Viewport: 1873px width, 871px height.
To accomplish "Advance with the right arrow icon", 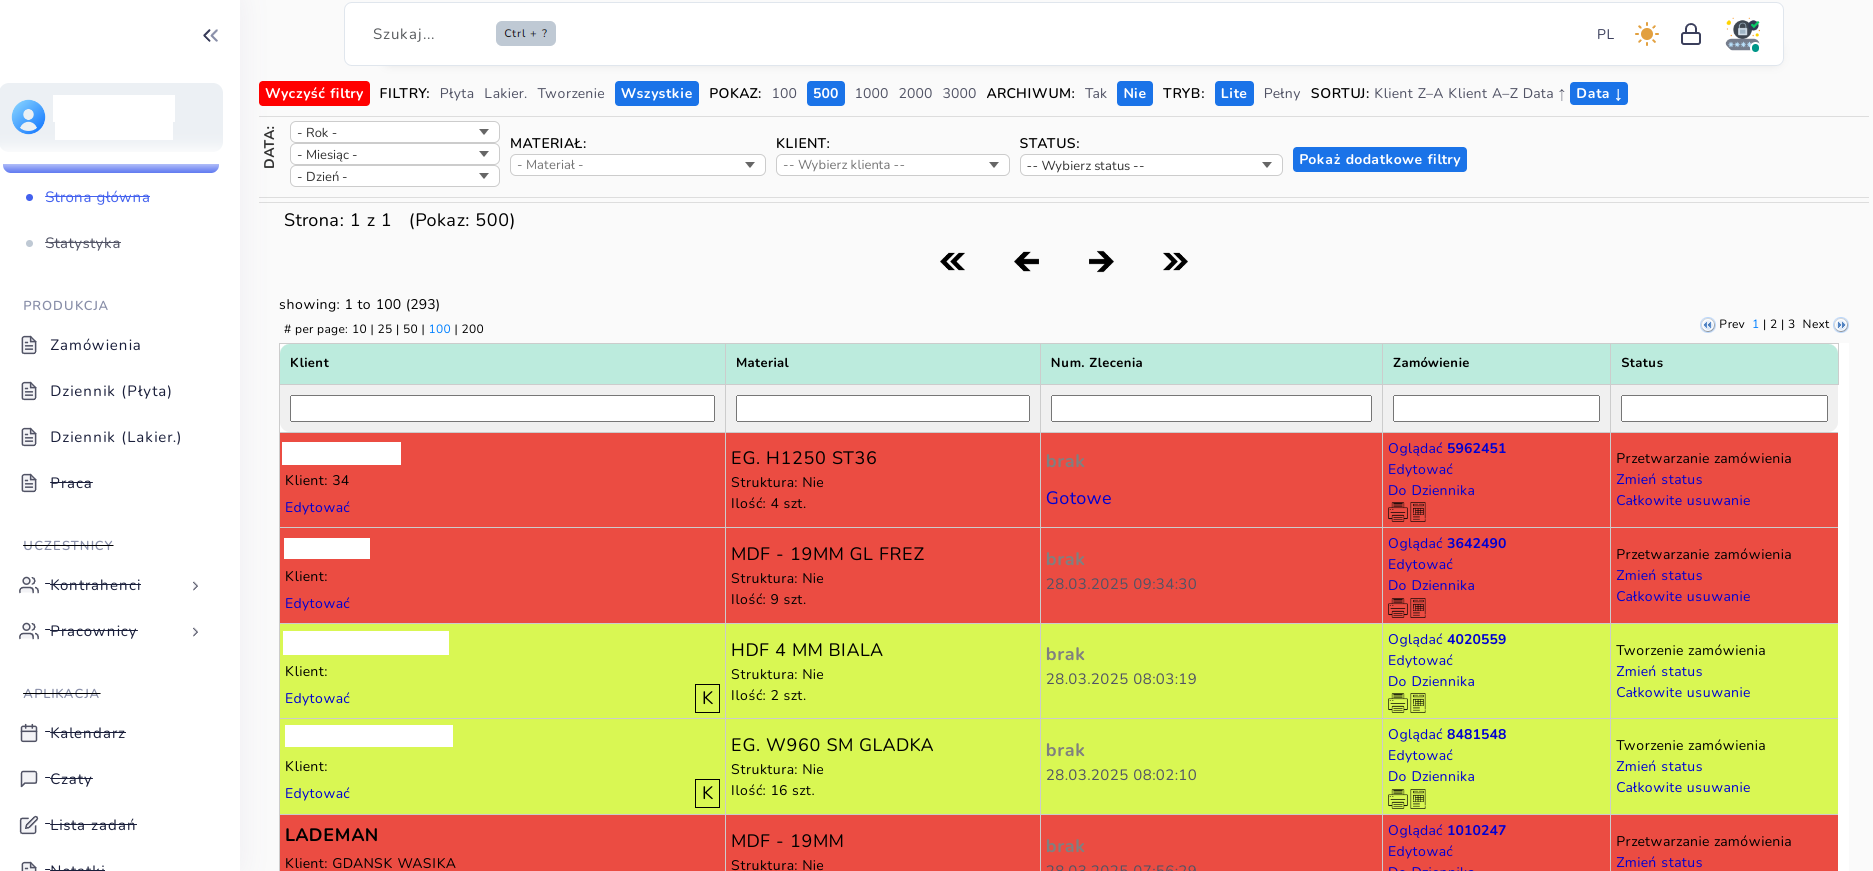I will (1101, 262).
